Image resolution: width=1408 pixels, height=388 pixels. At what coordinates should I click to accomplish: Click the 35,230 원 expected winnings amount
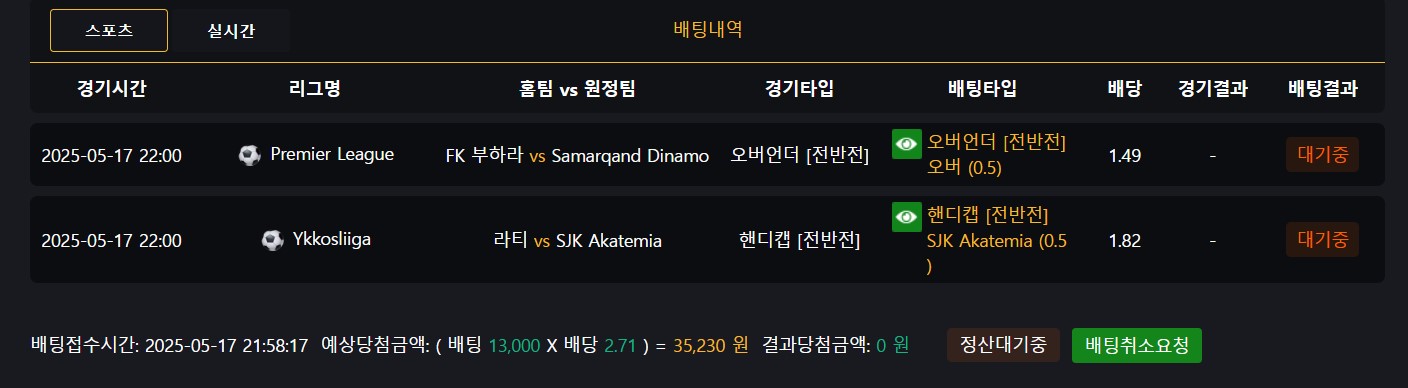[711, 345]
